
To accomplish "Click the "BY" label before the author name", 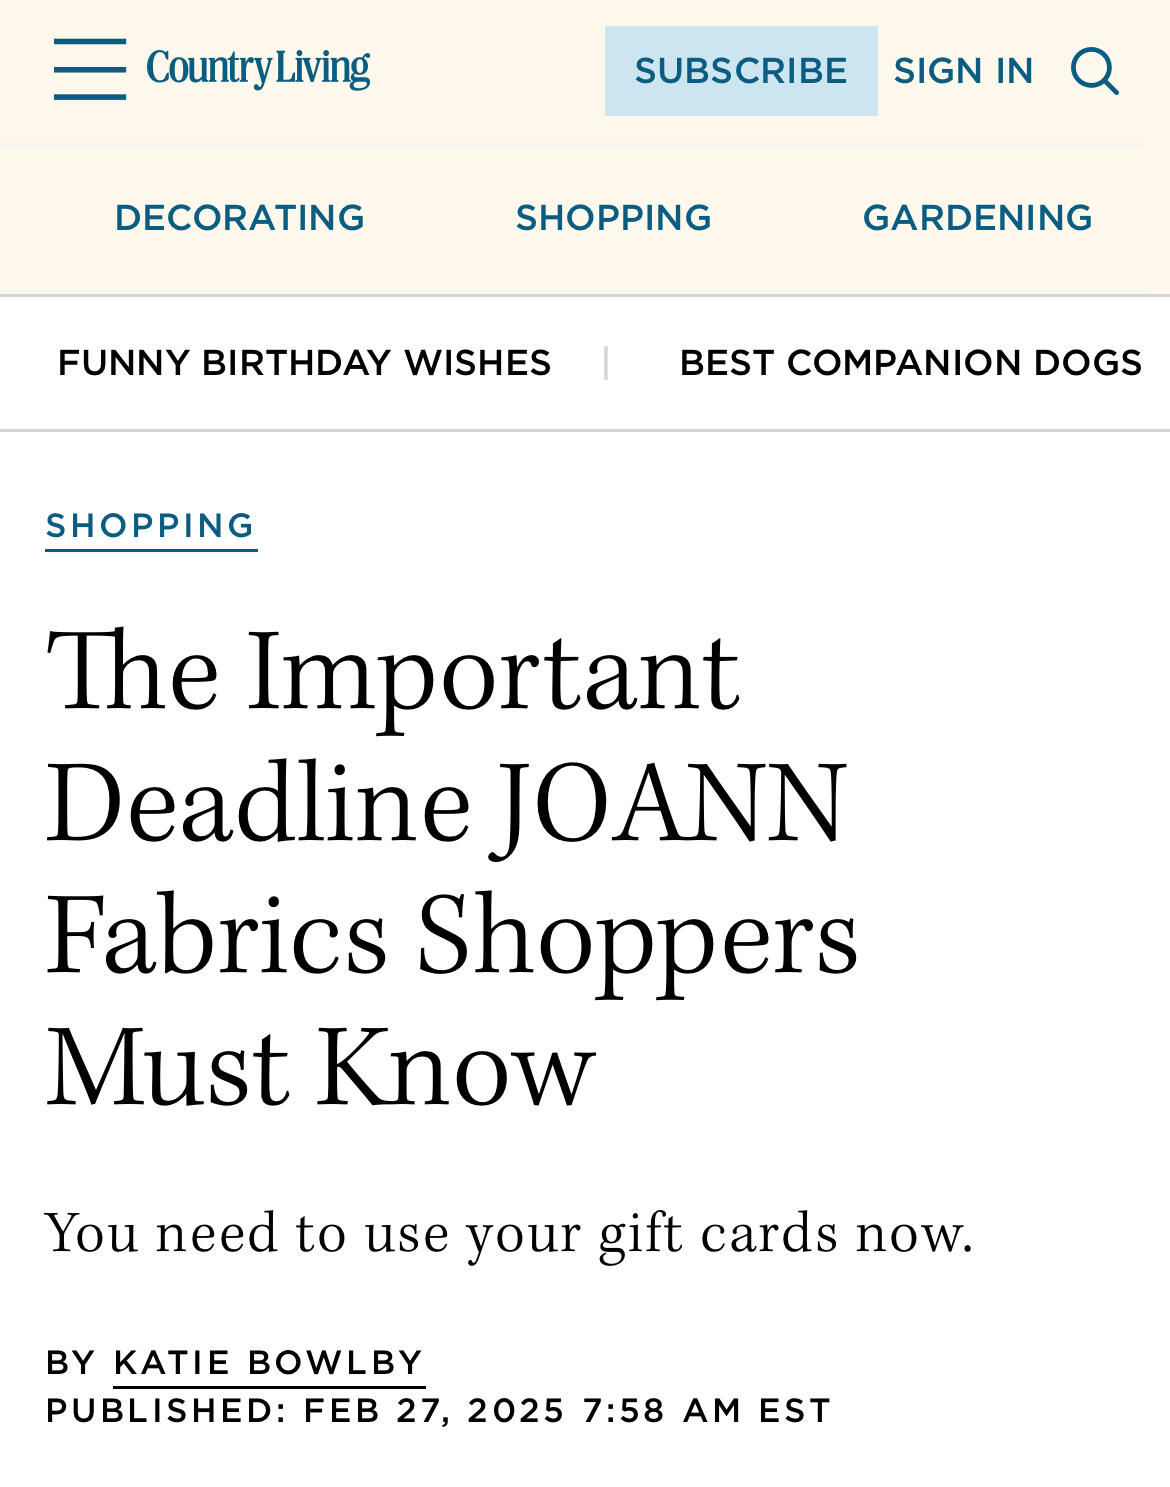I will coord(71,1362).
